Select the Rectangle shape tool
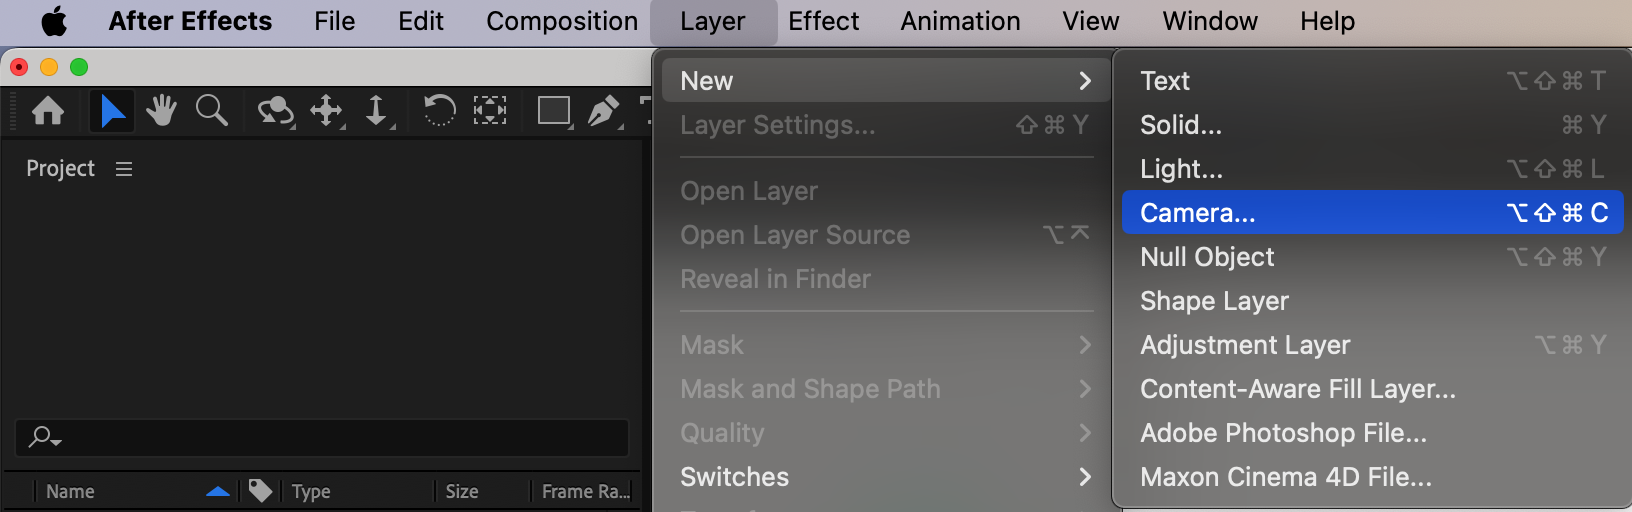1632x512 pixels. 554,111
